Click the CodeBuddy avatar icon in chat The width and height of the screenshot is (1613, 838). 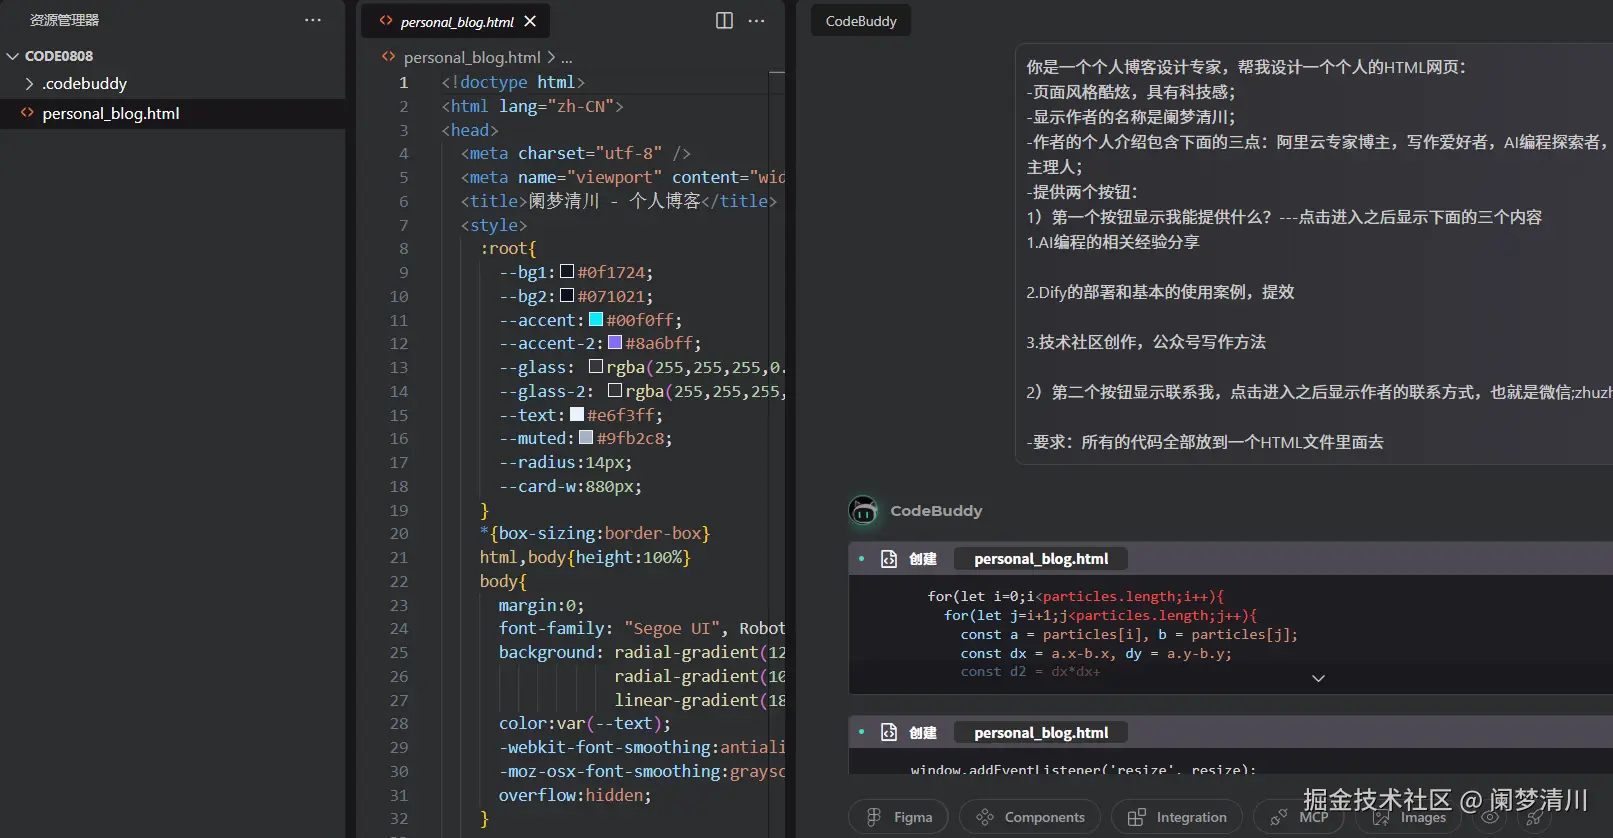pos(863,511)
